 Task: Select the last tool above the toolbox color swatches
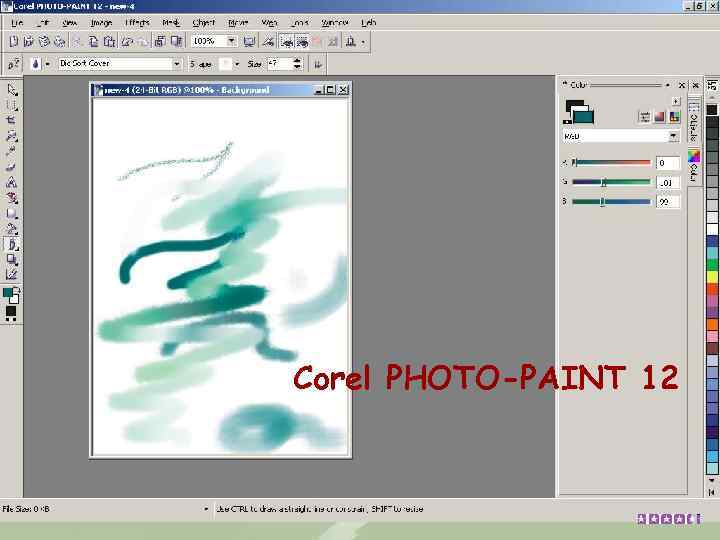[x=12, y=275]
